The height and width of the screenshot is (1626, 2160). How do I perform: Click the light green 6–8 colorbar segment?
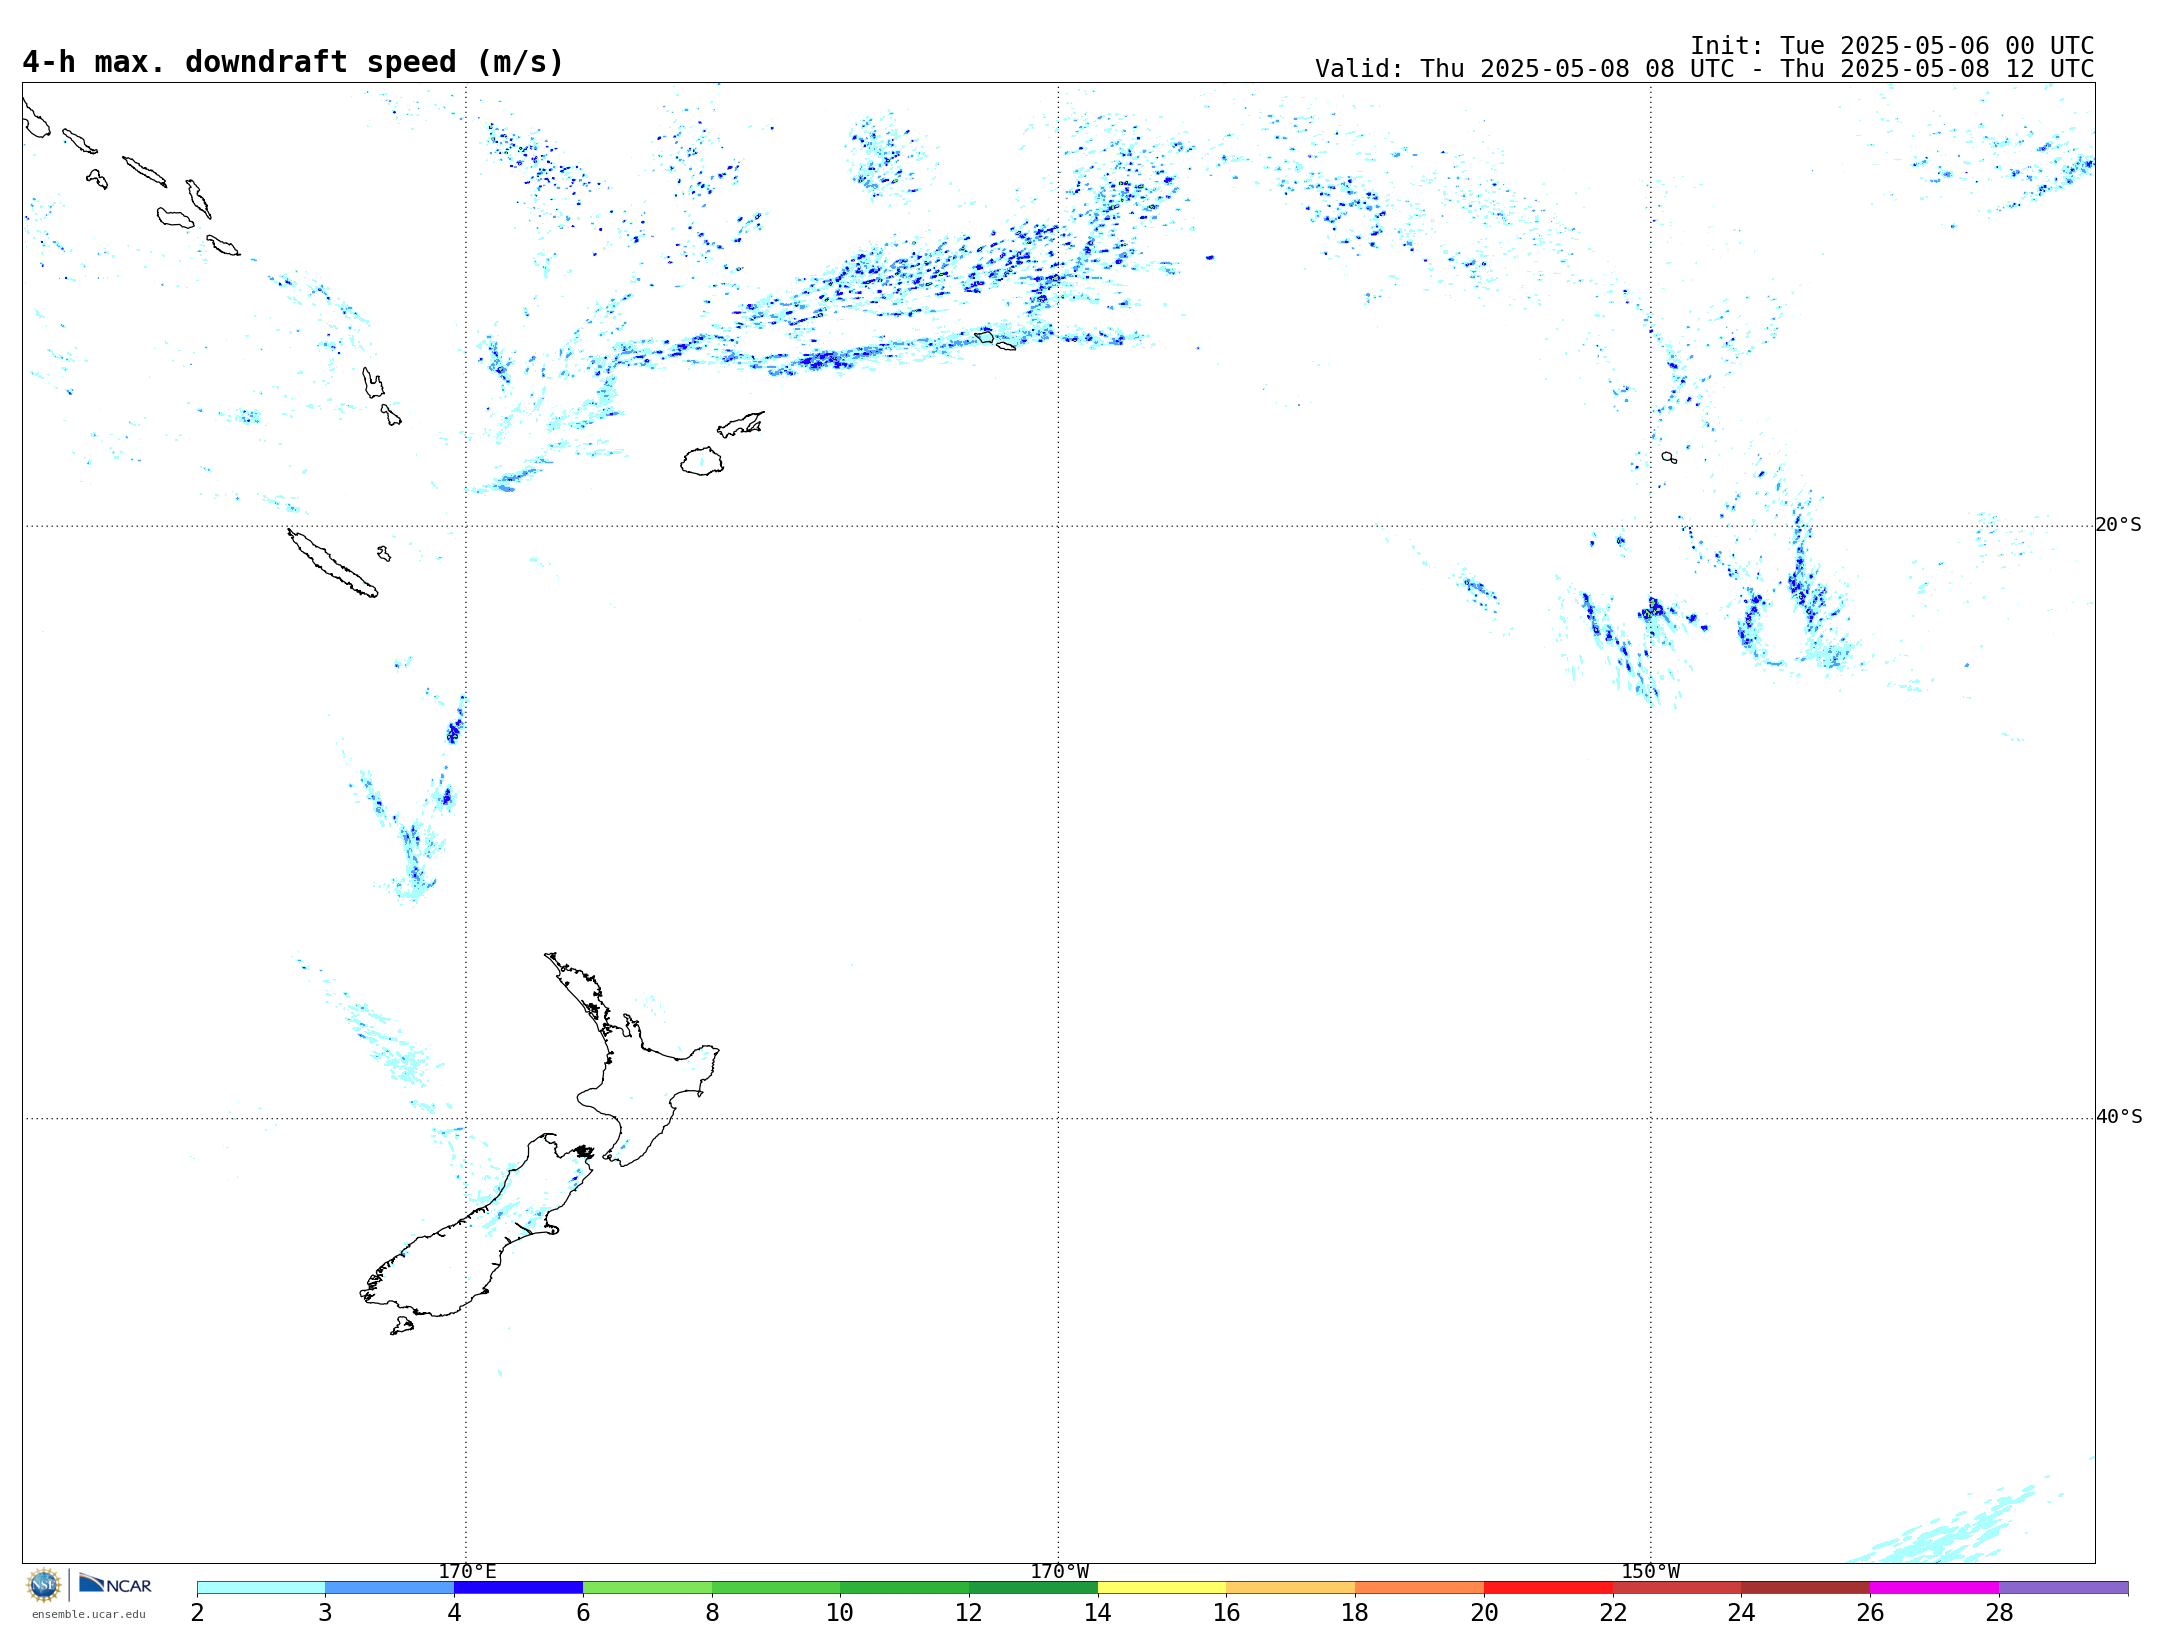click(647, 1587)
